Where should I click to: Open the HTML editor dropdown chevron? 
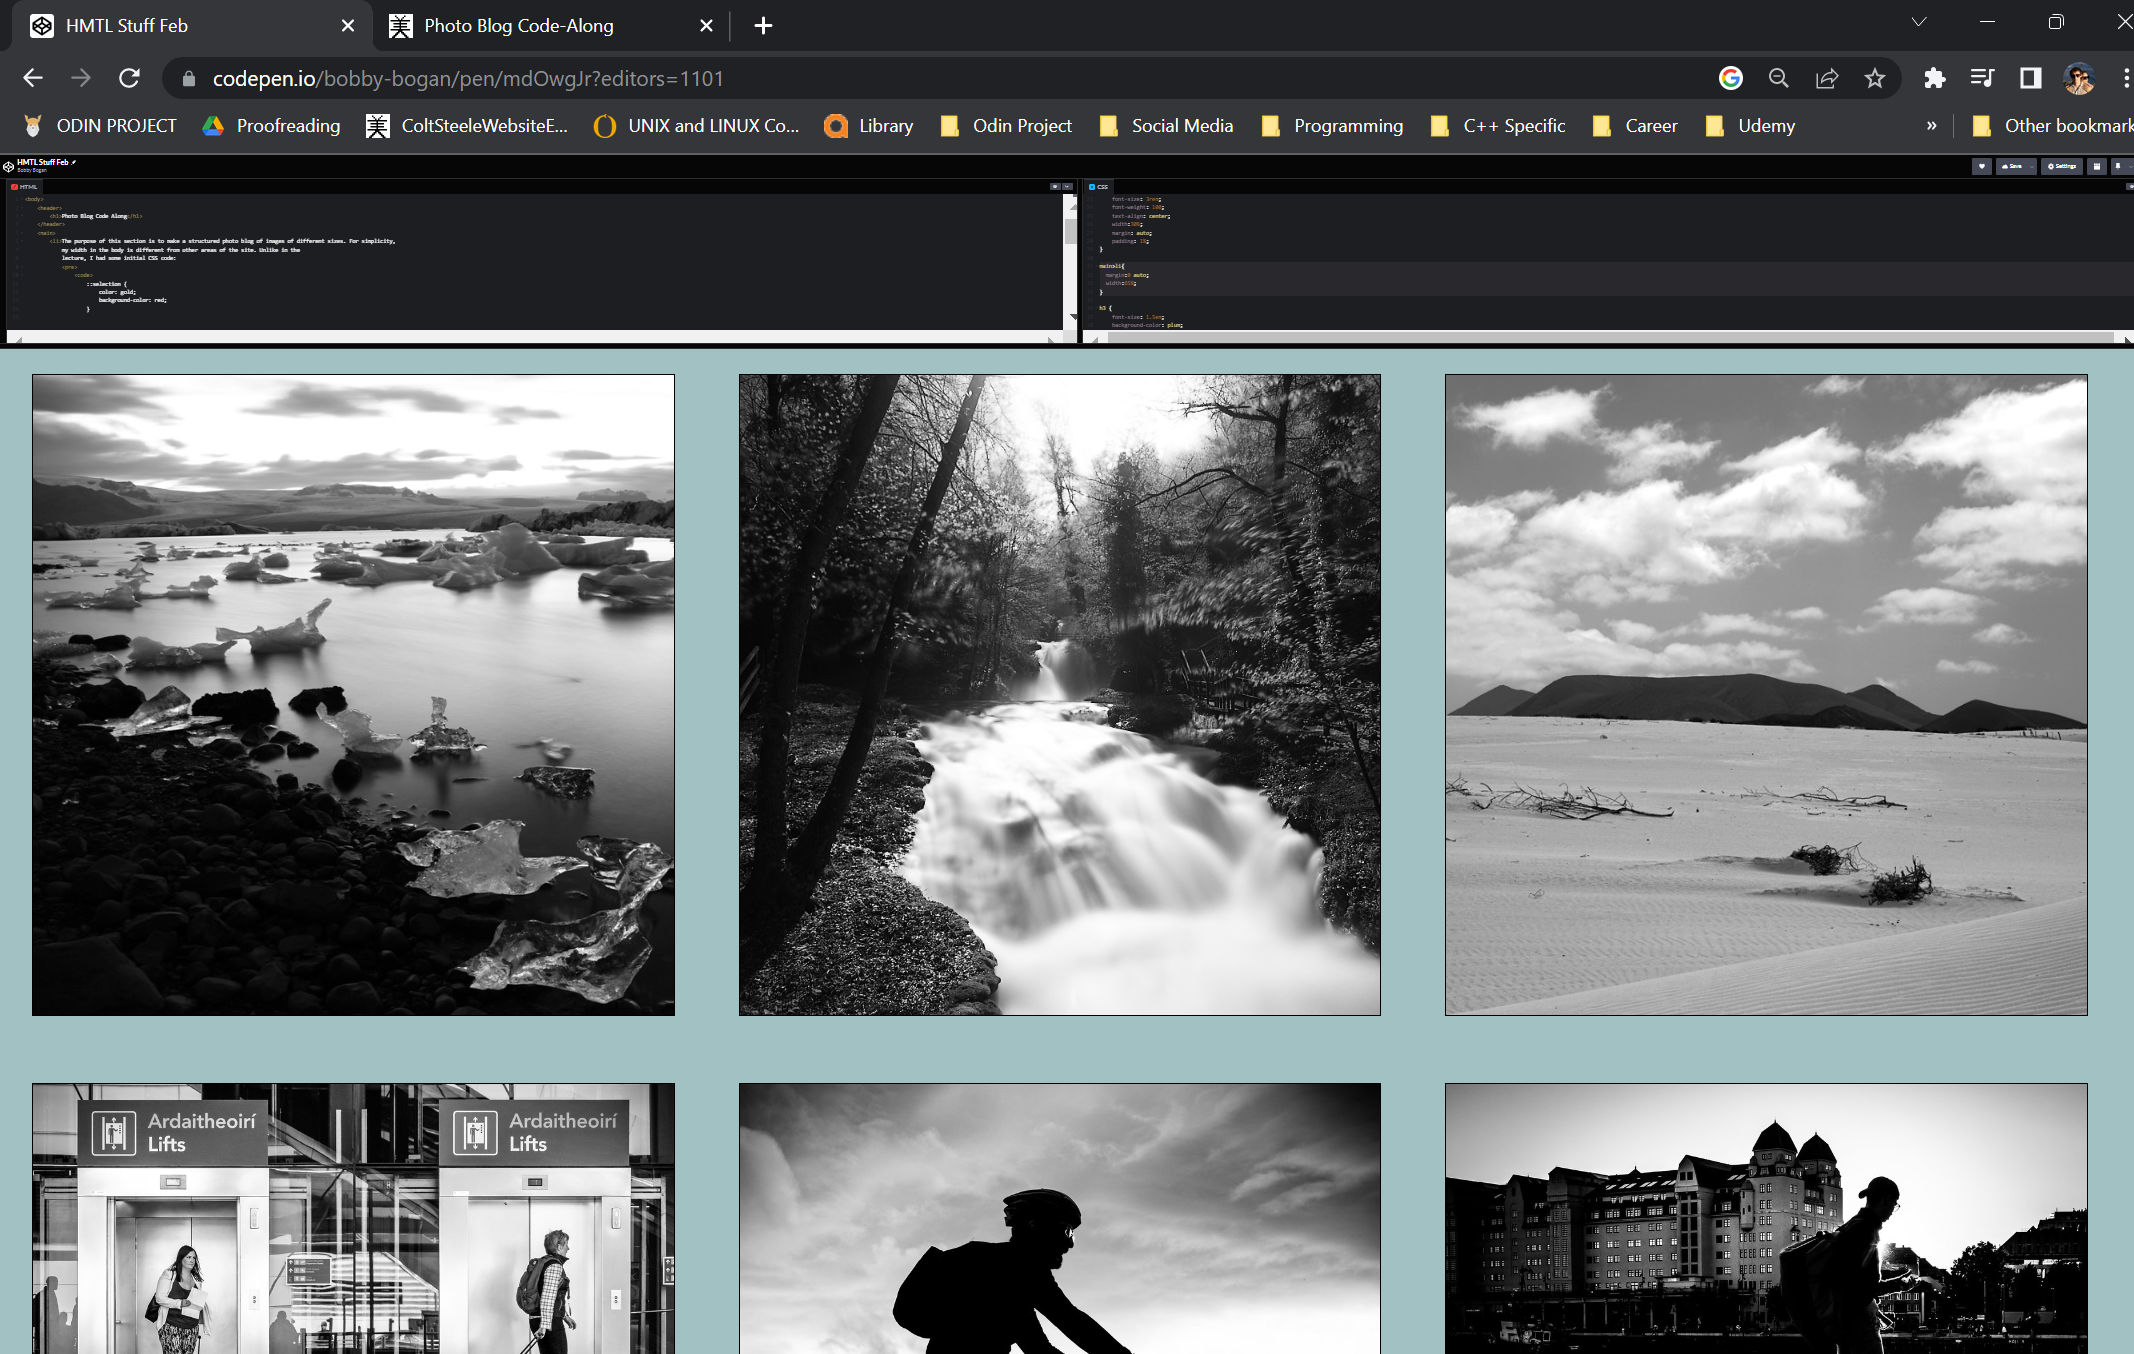tap(1067, 186)
